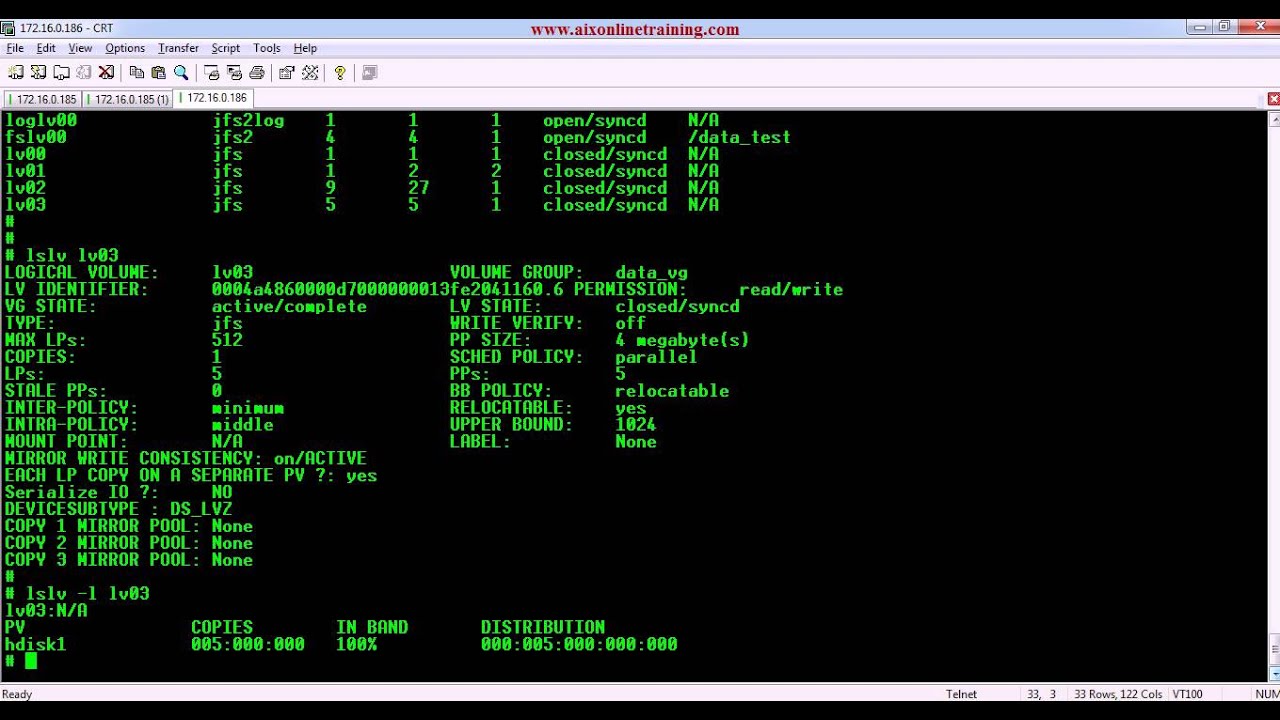Viewport: 1280px width, 720px height.
Task: Click '33 Rows, 122 Cols' in status bar
Action: coord(1117,694)
